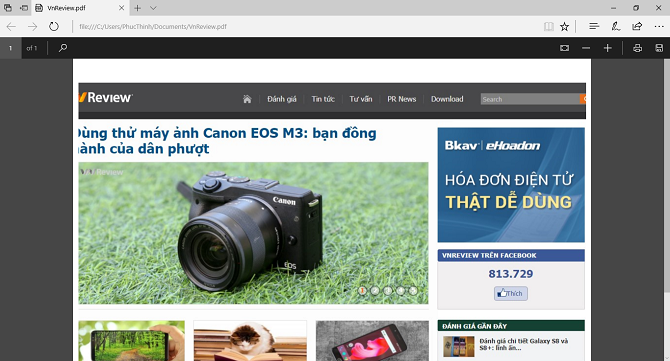Open Tin tức menu item
Screen dimensions: 670x361
tap(323, 99)
